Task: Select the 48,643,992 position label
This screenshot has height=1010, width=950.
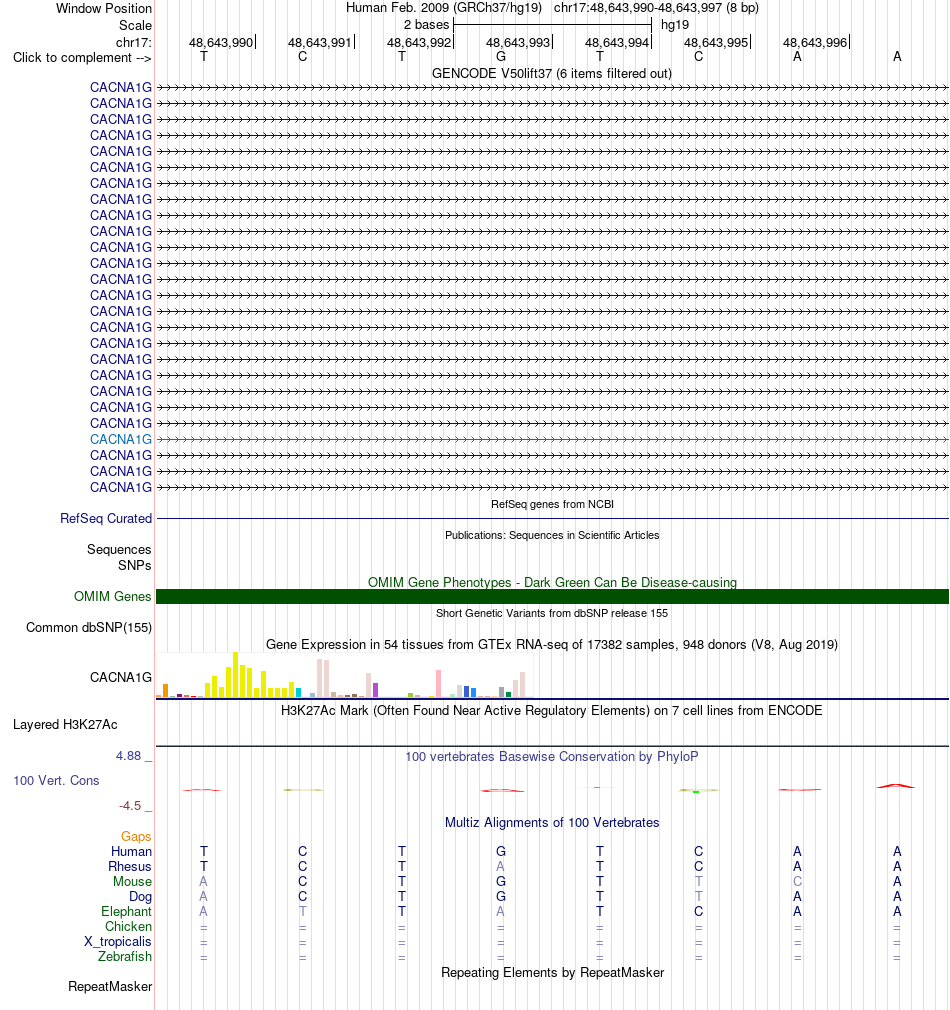Action: (419, 43)
